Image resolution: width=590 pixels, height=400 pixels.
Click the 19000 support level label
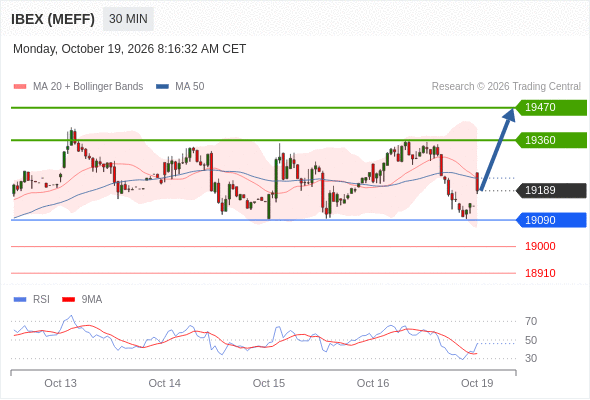tap(540, 246)
